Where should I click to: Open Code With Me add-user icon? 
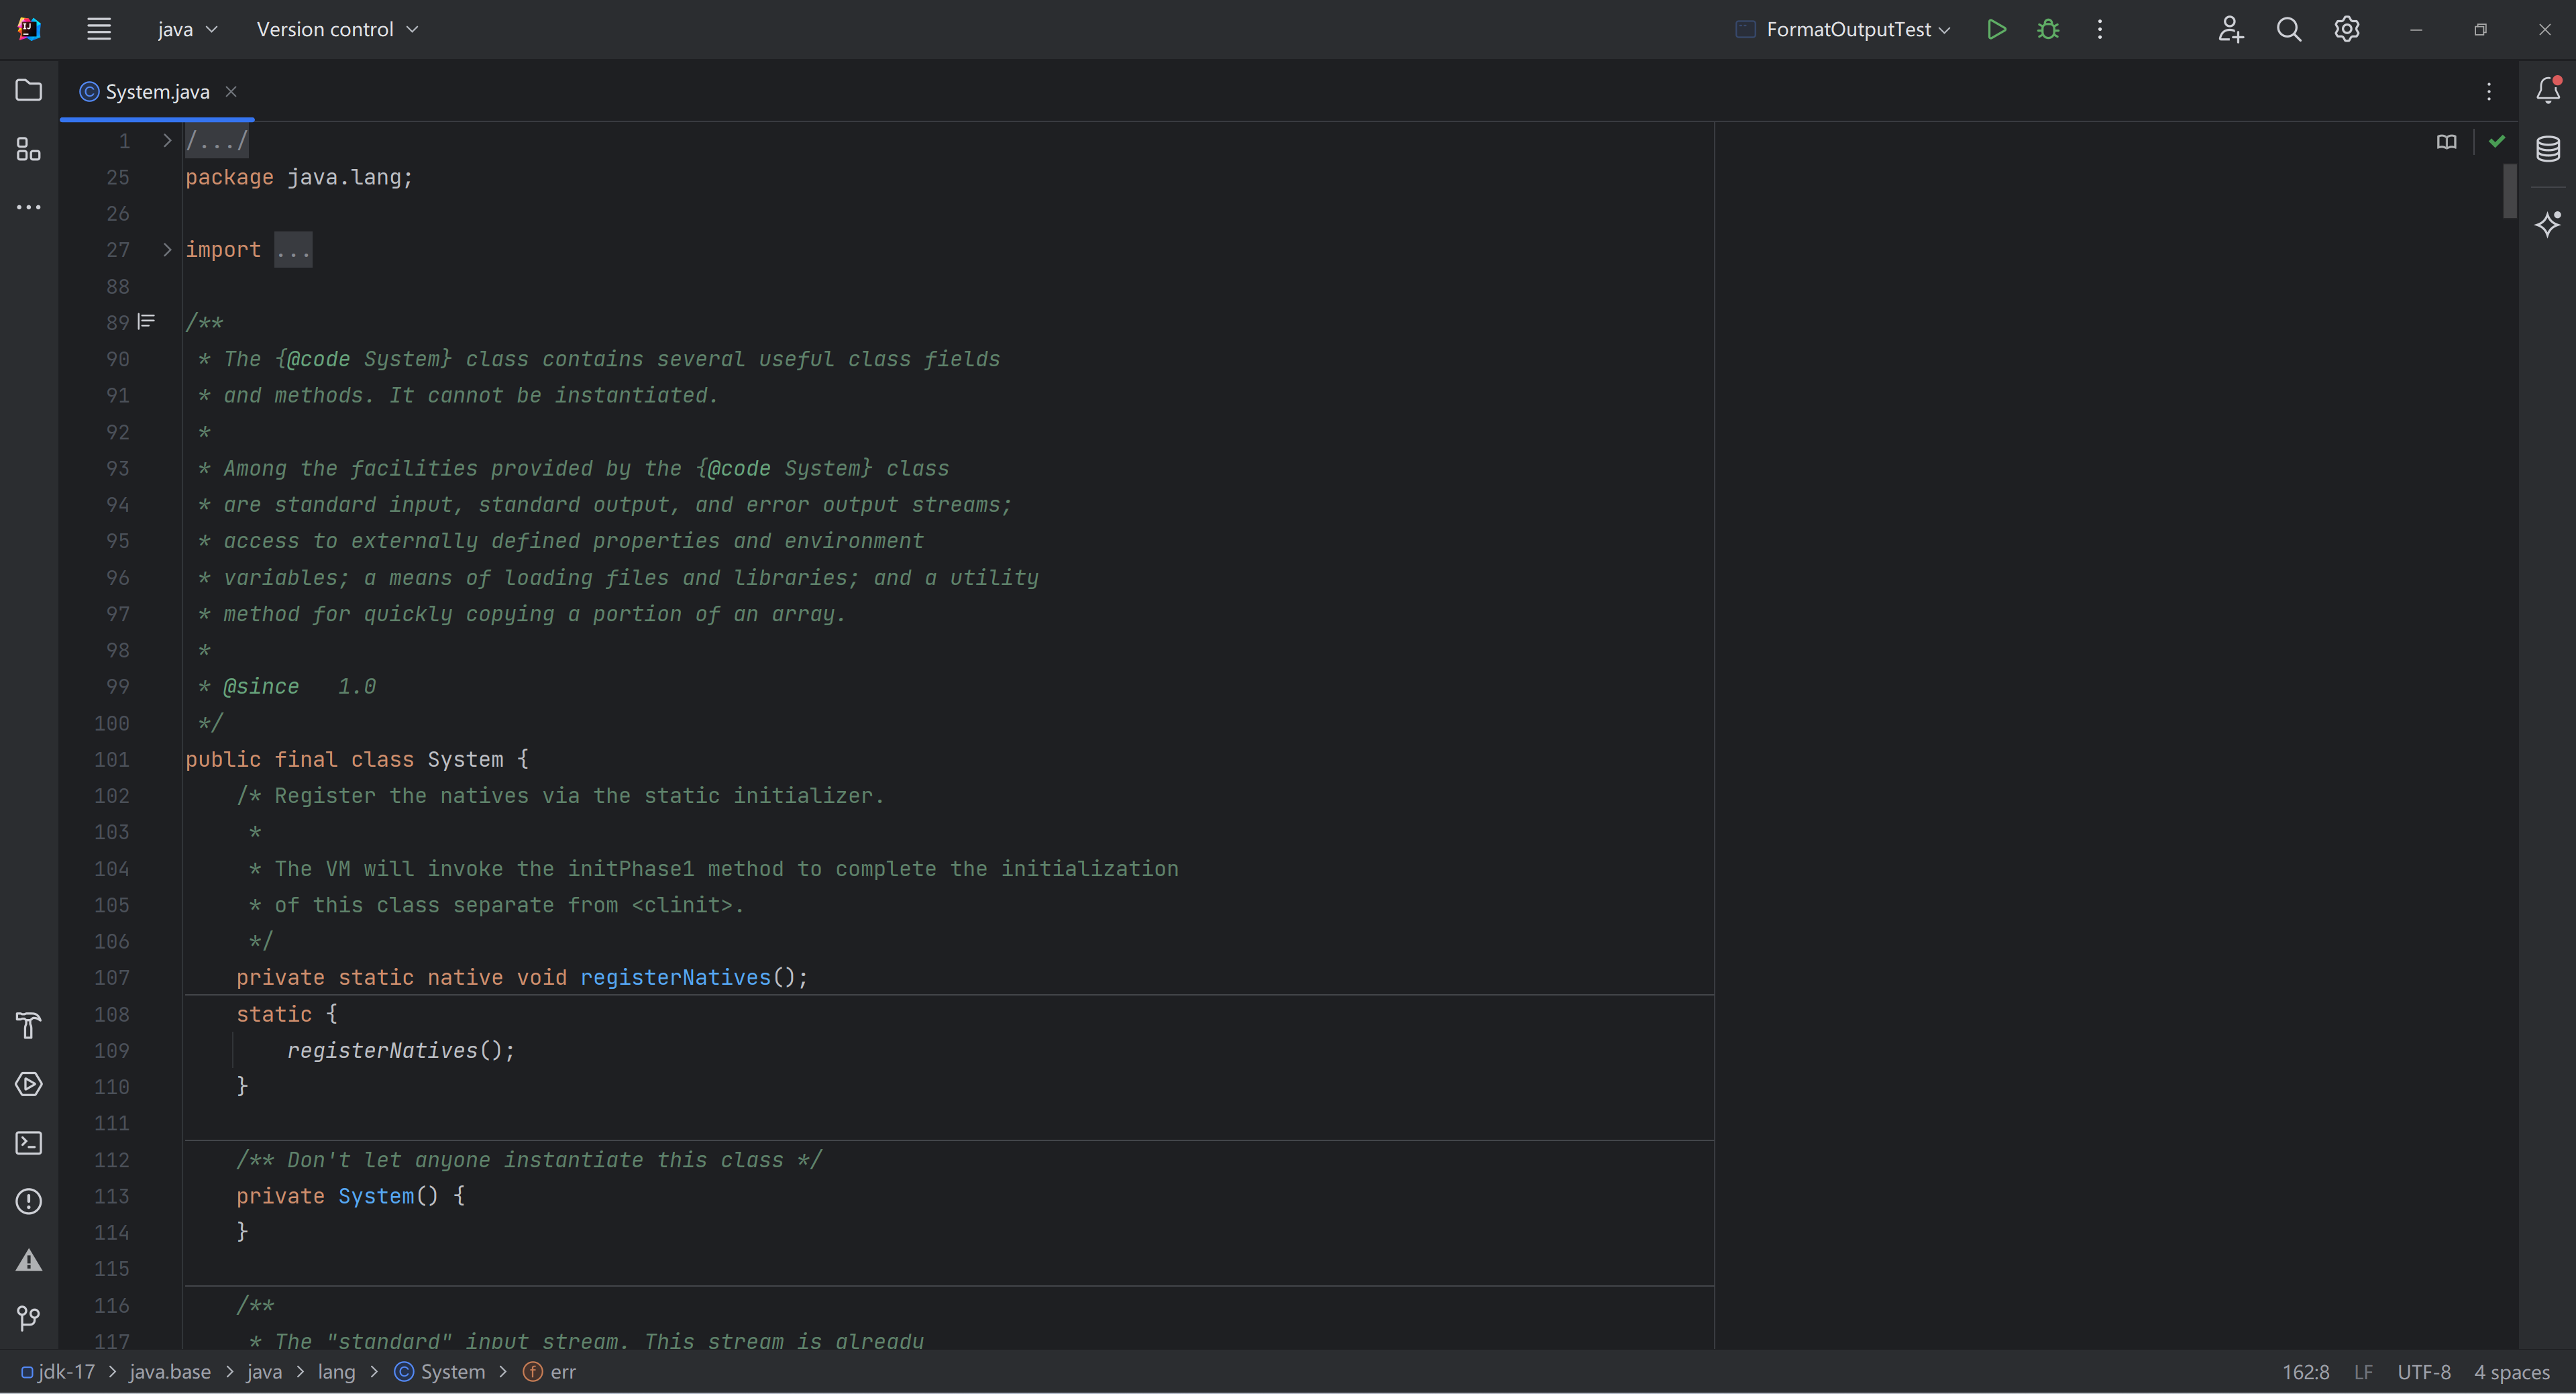pyautogui.click(x=2230, y=29)
